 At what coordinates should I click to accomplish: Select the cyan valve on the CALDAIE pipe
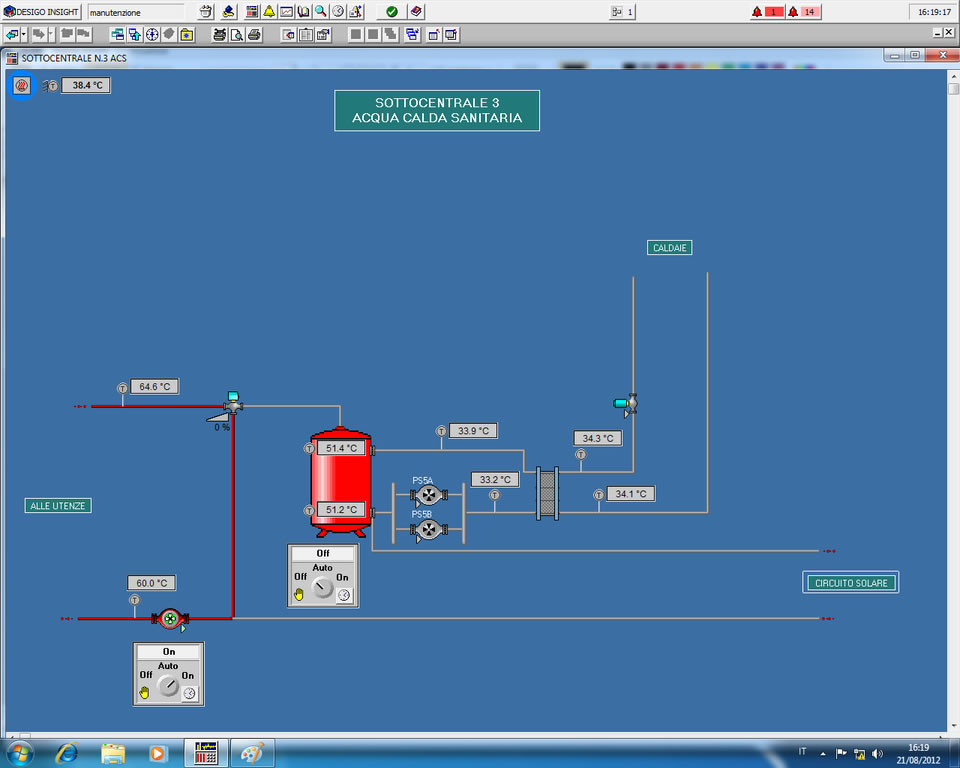tap(627, 404)
